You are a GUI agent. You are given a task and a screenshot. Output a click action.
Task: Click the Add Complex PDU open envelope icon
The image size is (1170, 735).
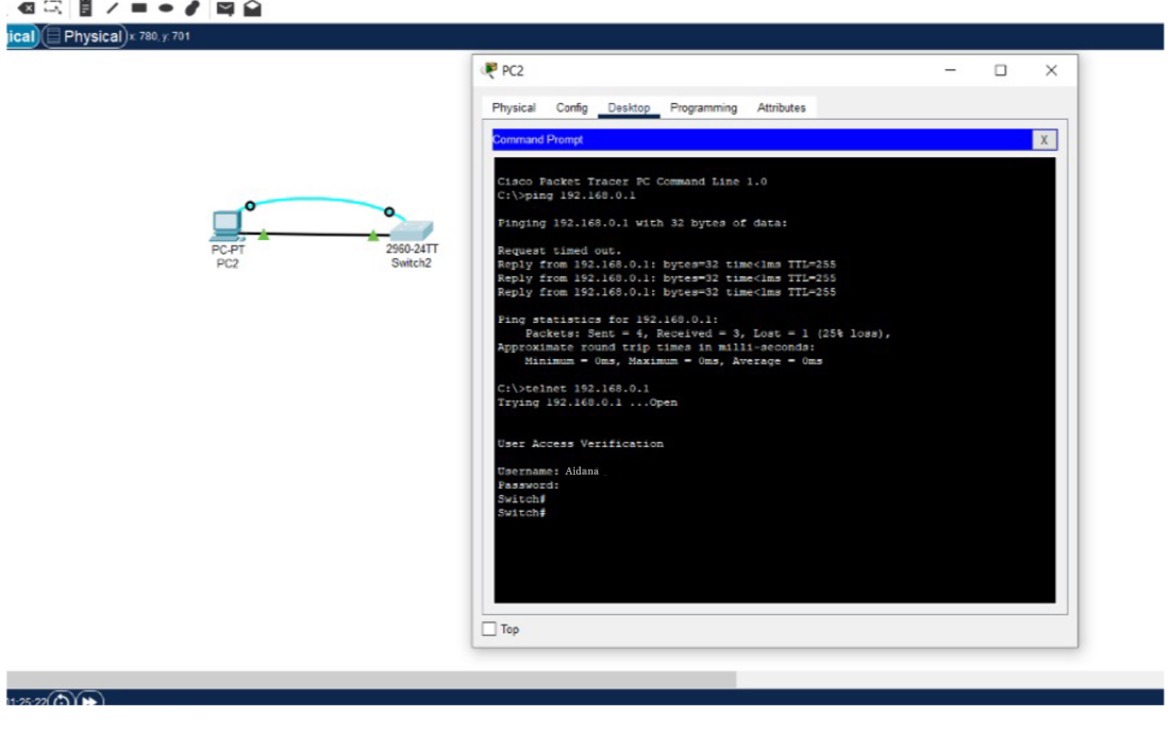click(x=252, y=8)
